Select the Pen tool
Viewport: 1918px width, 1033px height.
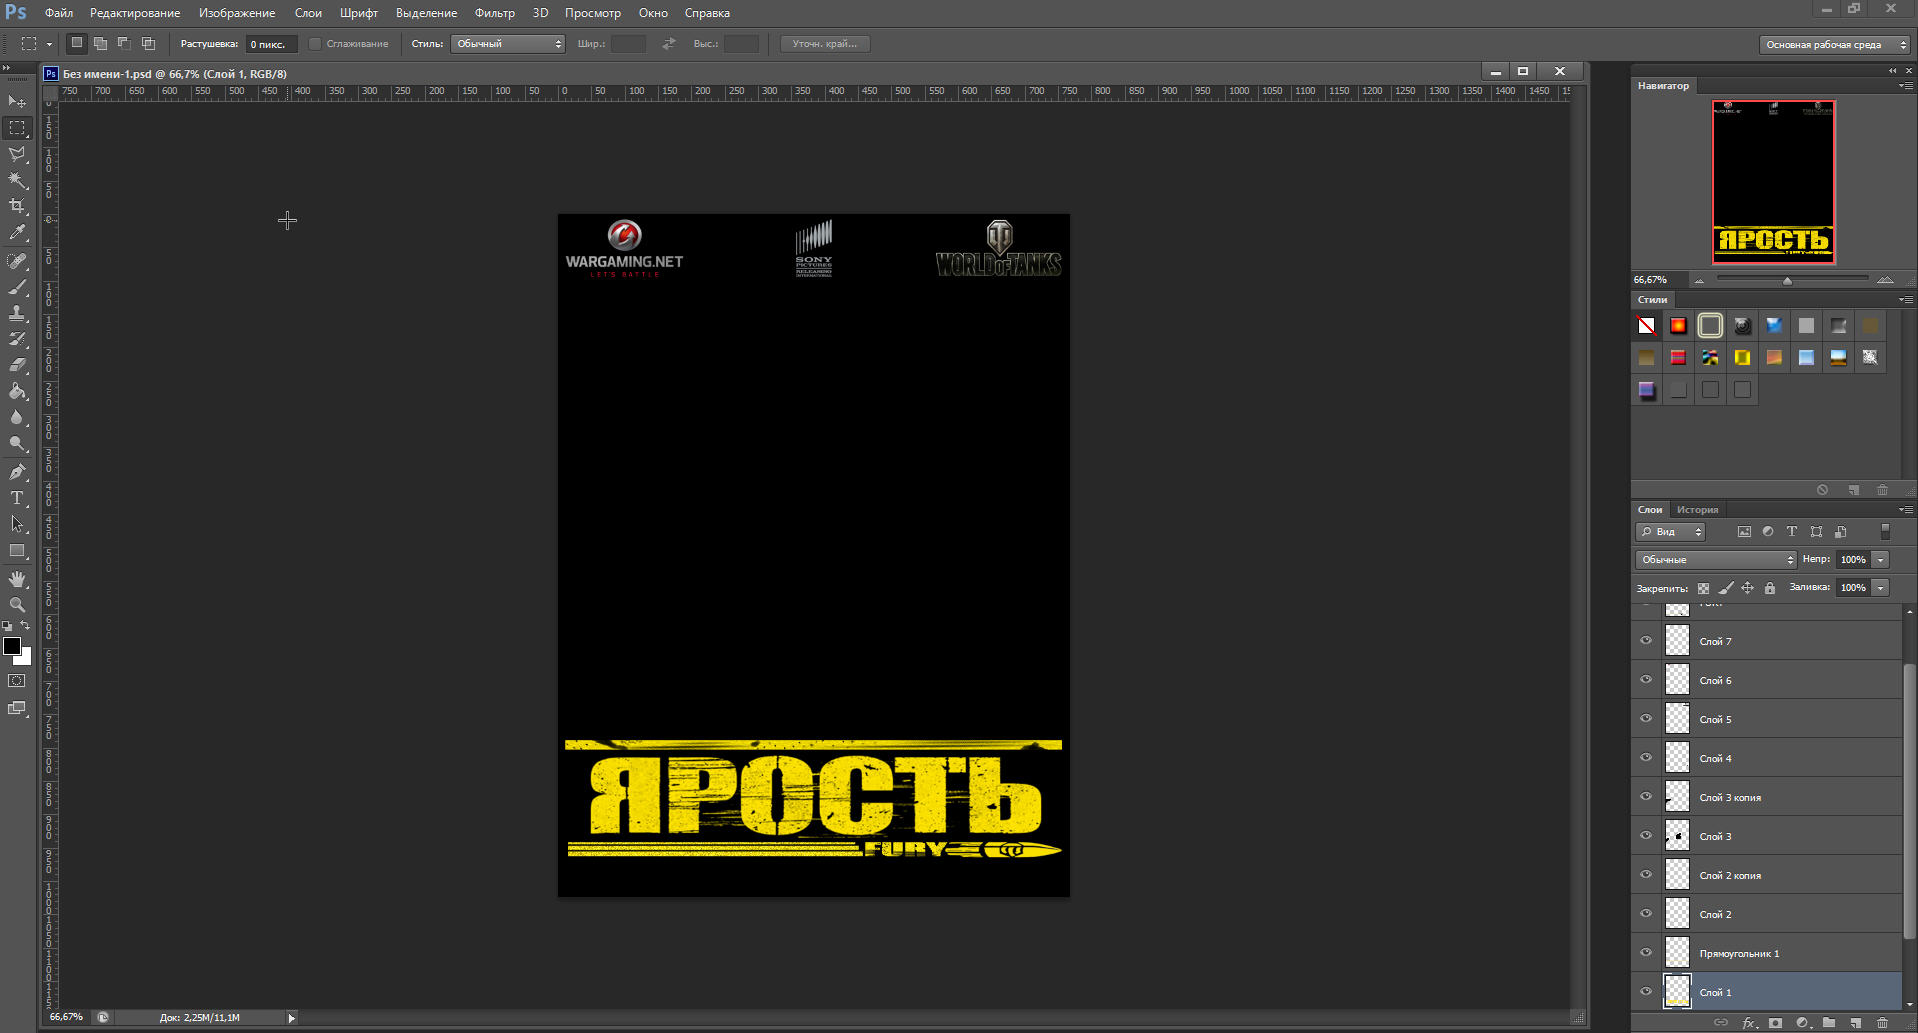tap(17, 472)
